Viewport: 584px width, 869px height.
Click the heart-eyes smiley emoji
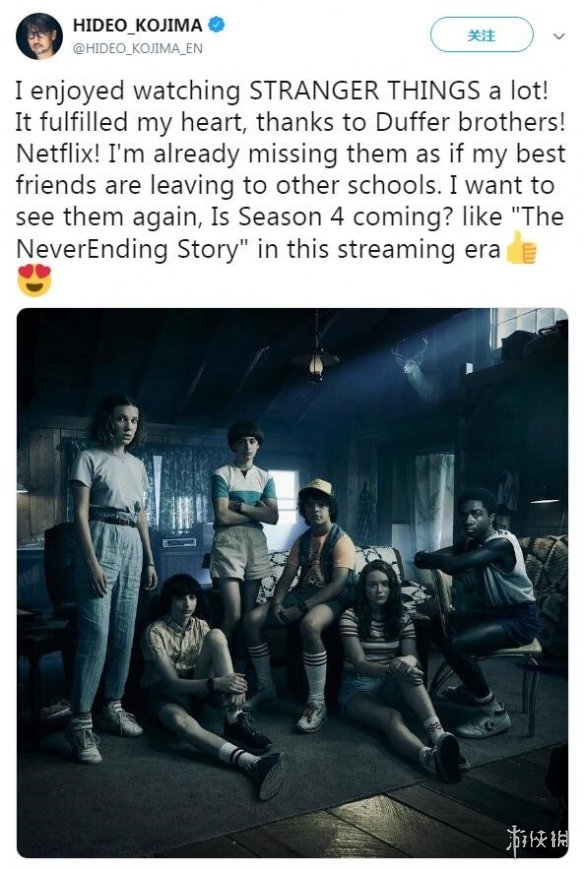[34, 280]
